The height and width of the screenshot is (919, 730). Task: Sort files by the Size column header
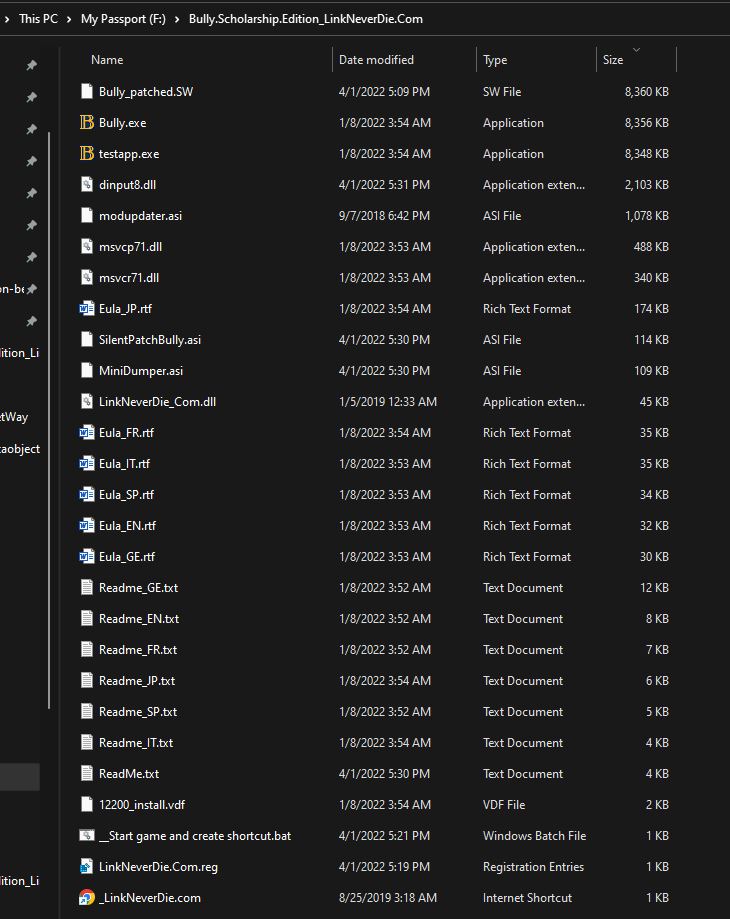[x=613, y=60]
